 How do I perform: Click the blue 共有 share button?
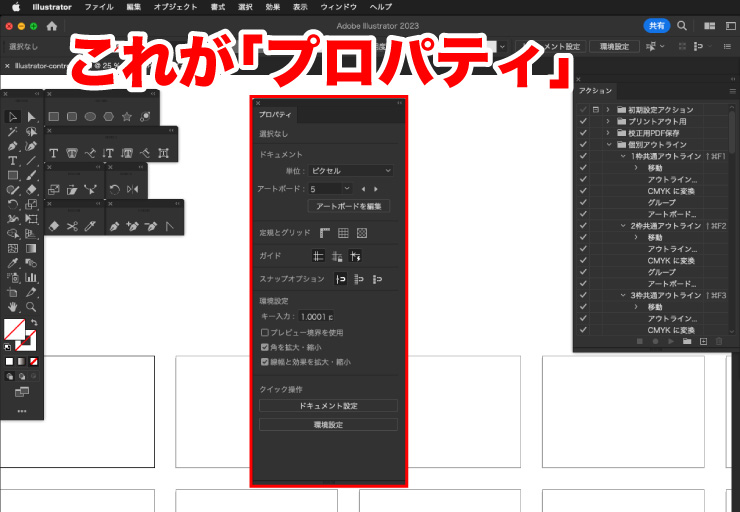656,26
